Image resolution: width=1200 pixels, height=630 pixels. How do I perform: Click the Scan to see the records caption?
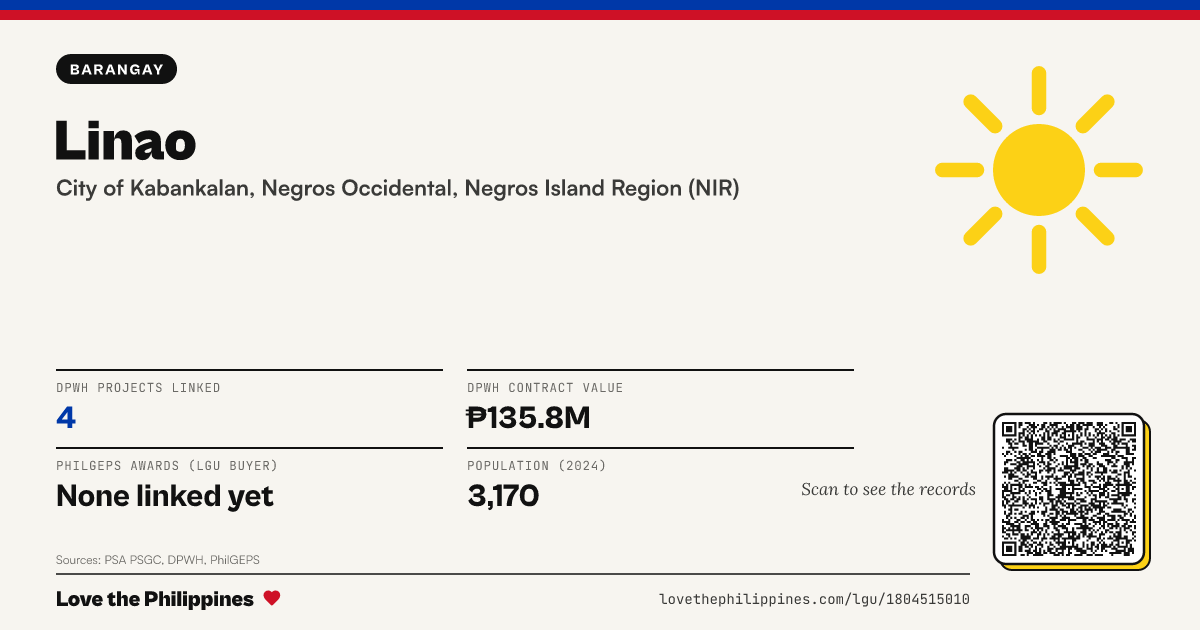coord(888,489)
